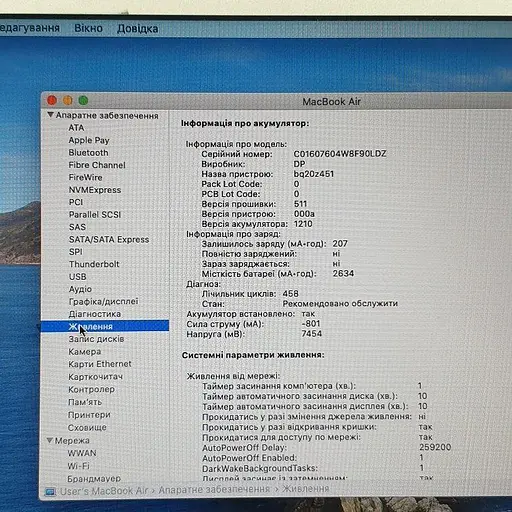This screenshot has width=512, height=512.
Task: Select Пам'ять in the sidebar
Action: pyautogui.click(x=85, y=402)
